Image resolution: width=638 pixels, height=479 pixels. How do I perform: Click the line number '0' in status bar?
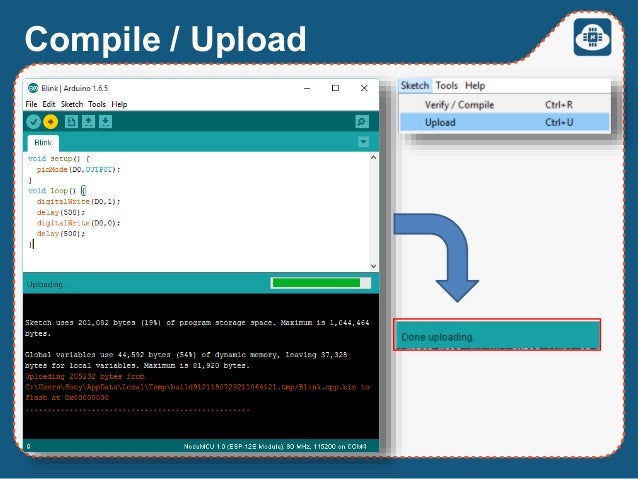click(x=28, y=446)
